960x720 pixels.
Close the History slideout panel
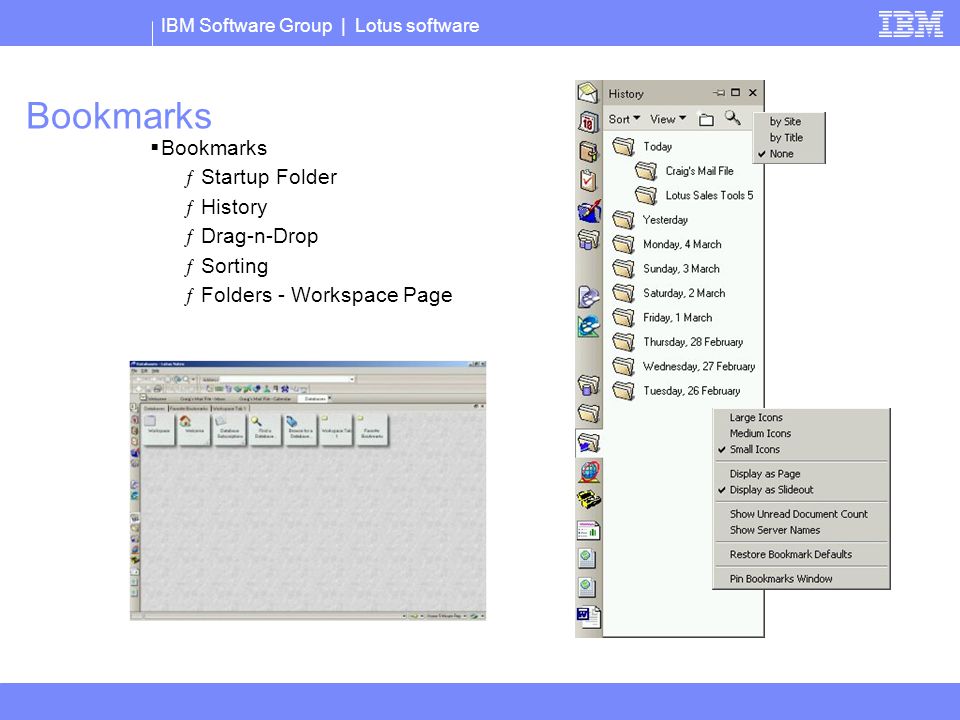pyautogui.click(x=752, y=93)
